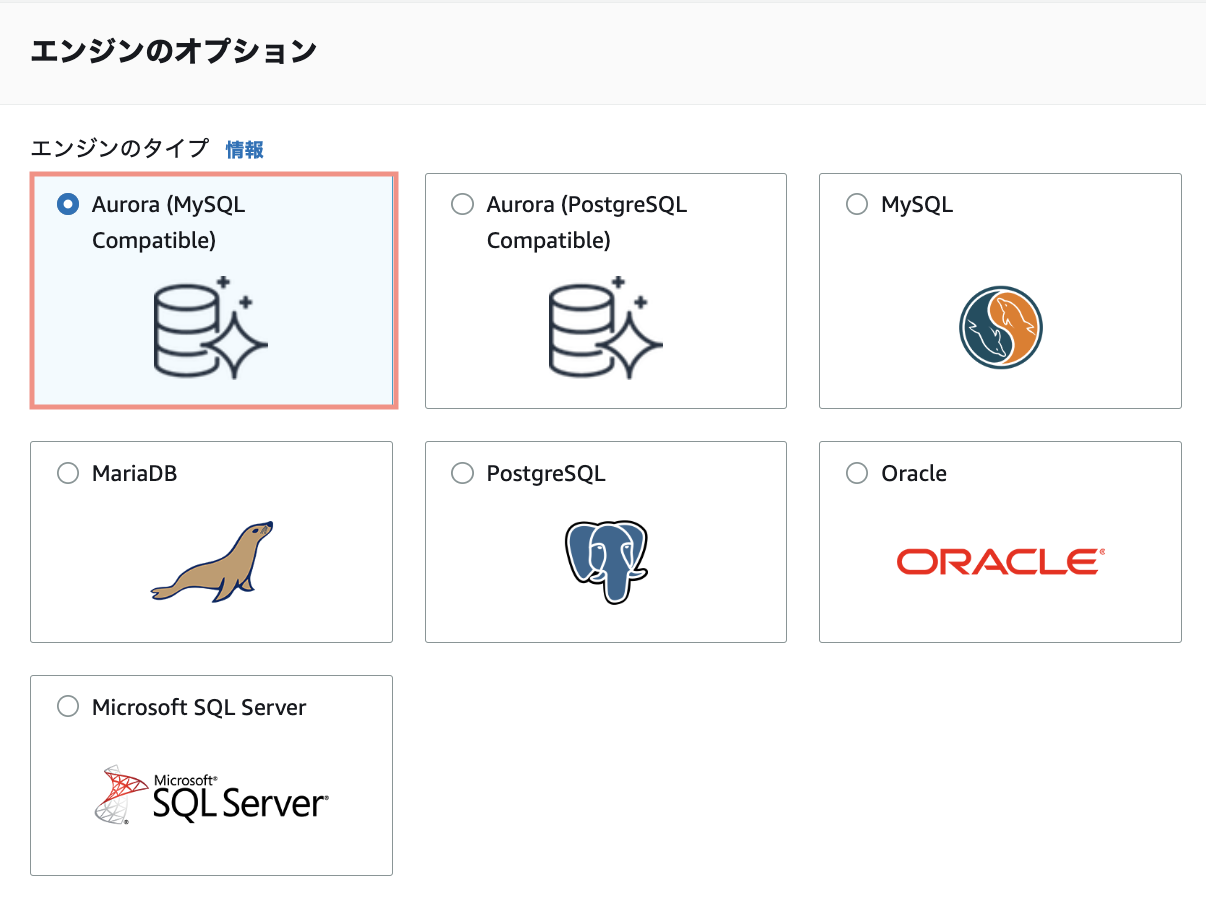Select the Microsoft SQL Server radio button

tap(68, 707)
